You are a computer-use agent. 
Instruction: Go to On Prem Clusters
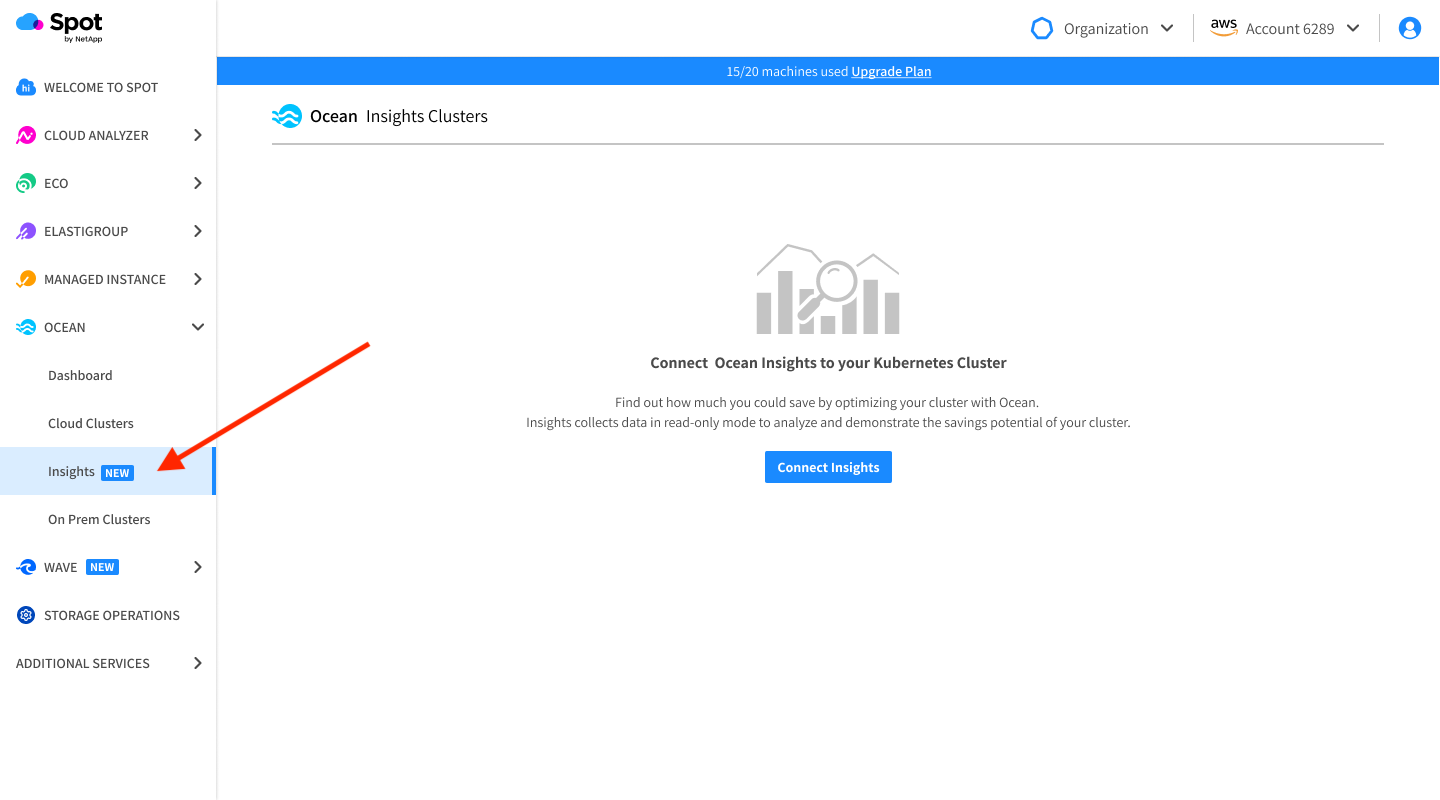tap(99, 519)
